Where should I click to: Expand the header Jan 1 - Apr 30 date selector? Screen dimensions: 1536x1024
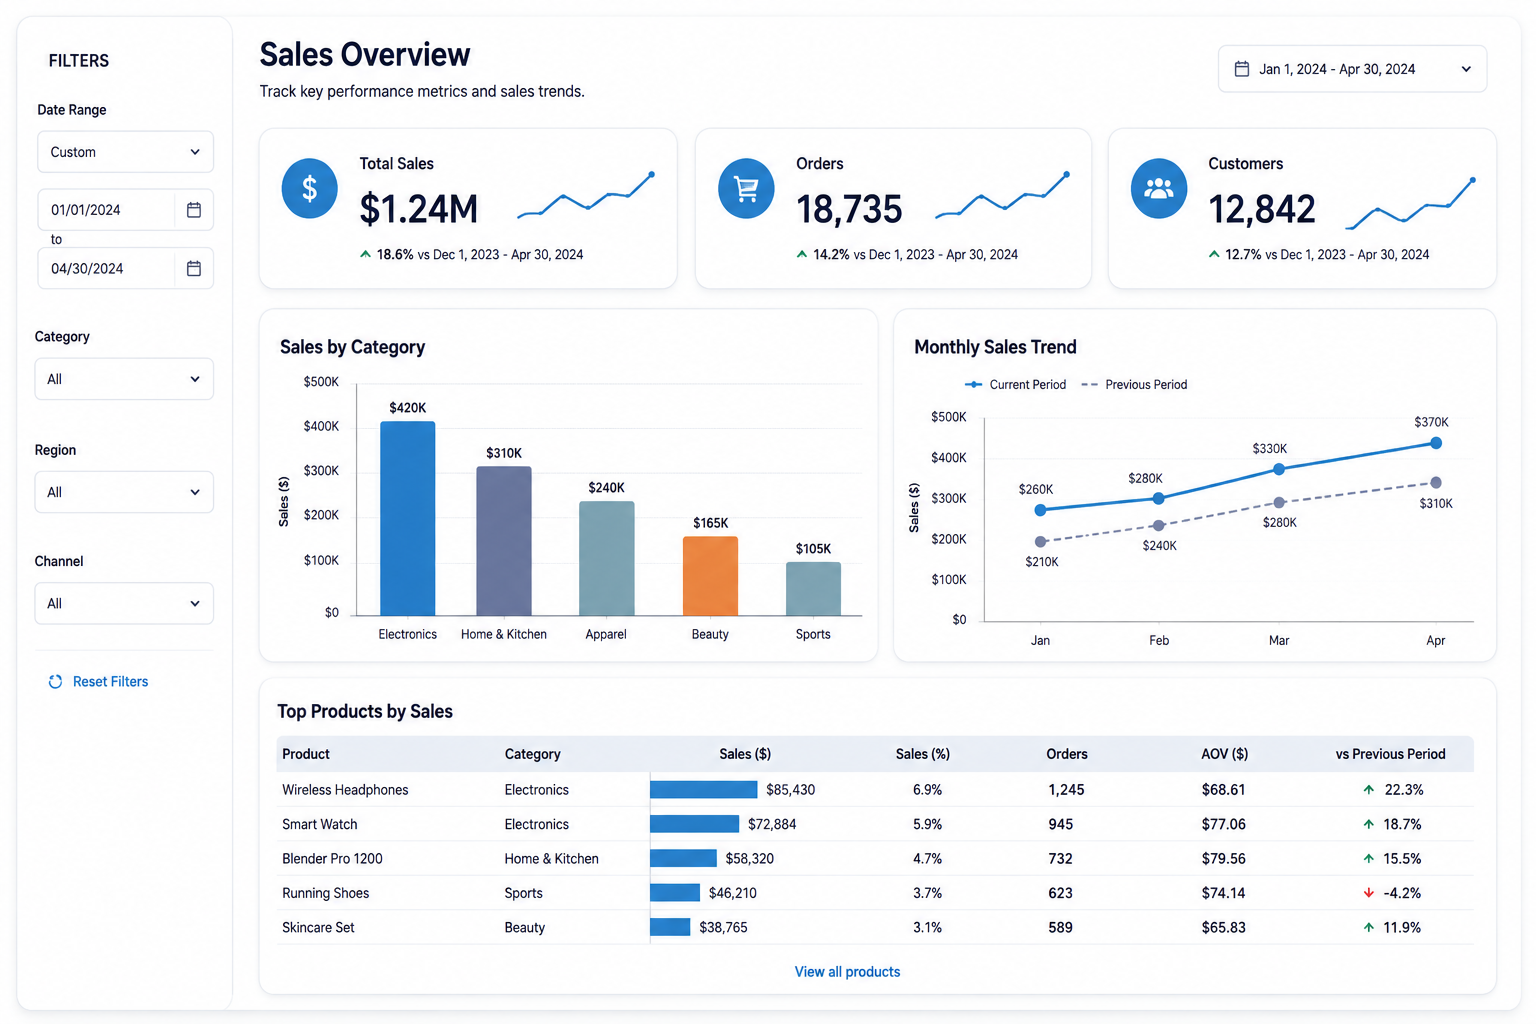(1352, 69)
